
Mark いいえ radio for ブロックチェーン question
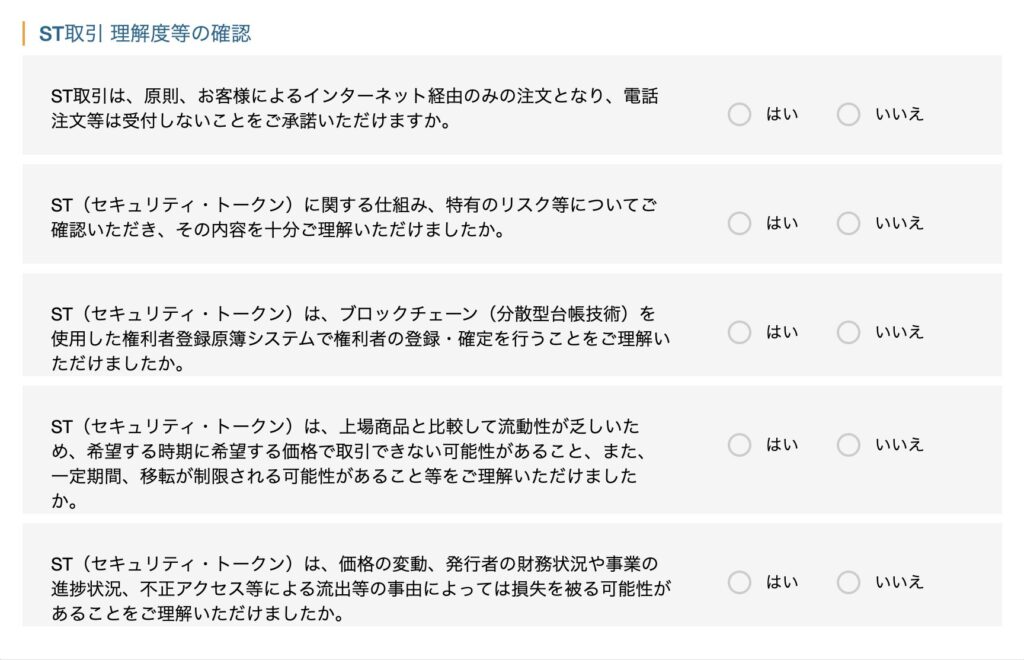coord(848,332)
